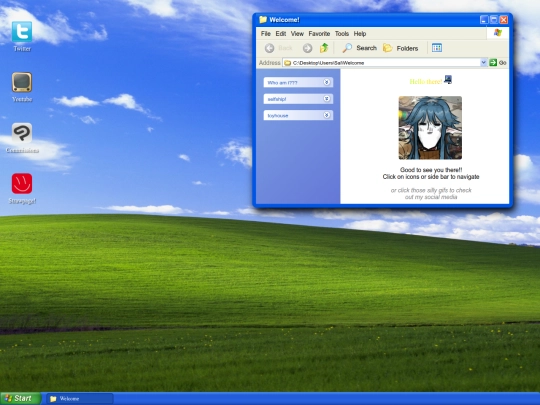The image size is (540, 405).
Task: Click the Up folder arrow icon
Action: pos(324,48)
